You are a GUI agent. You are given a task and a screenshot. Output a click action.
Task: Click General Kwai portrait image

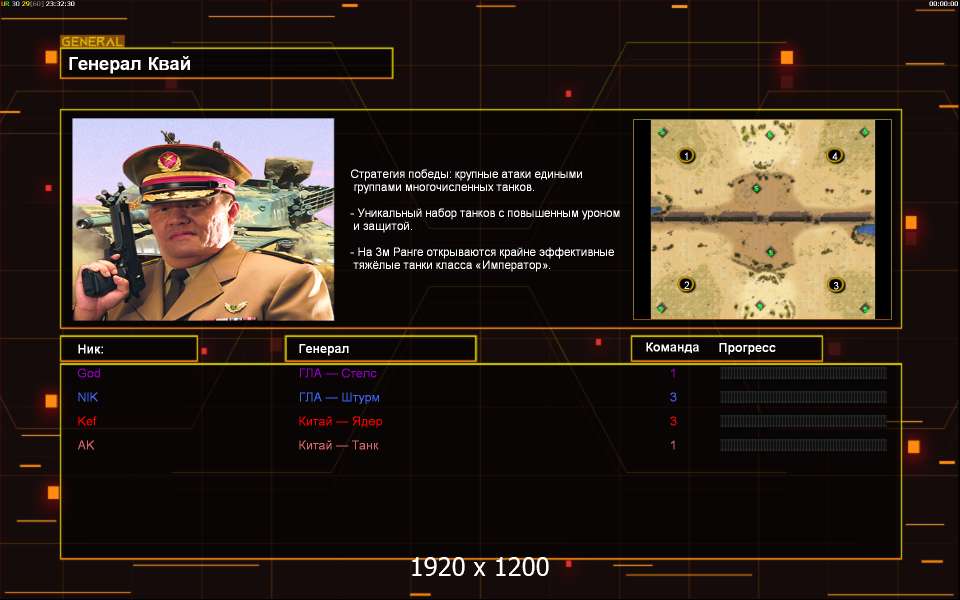pos(203,219)
